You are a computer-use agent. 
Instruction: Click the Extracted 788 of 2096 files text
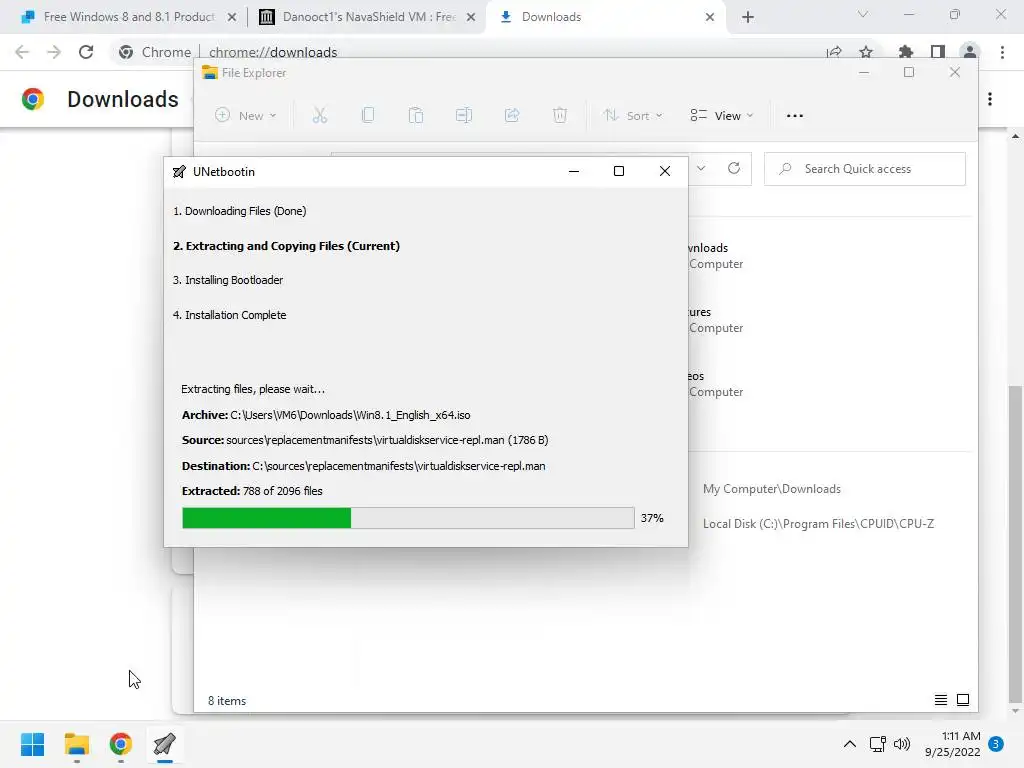tap(252, 491)
